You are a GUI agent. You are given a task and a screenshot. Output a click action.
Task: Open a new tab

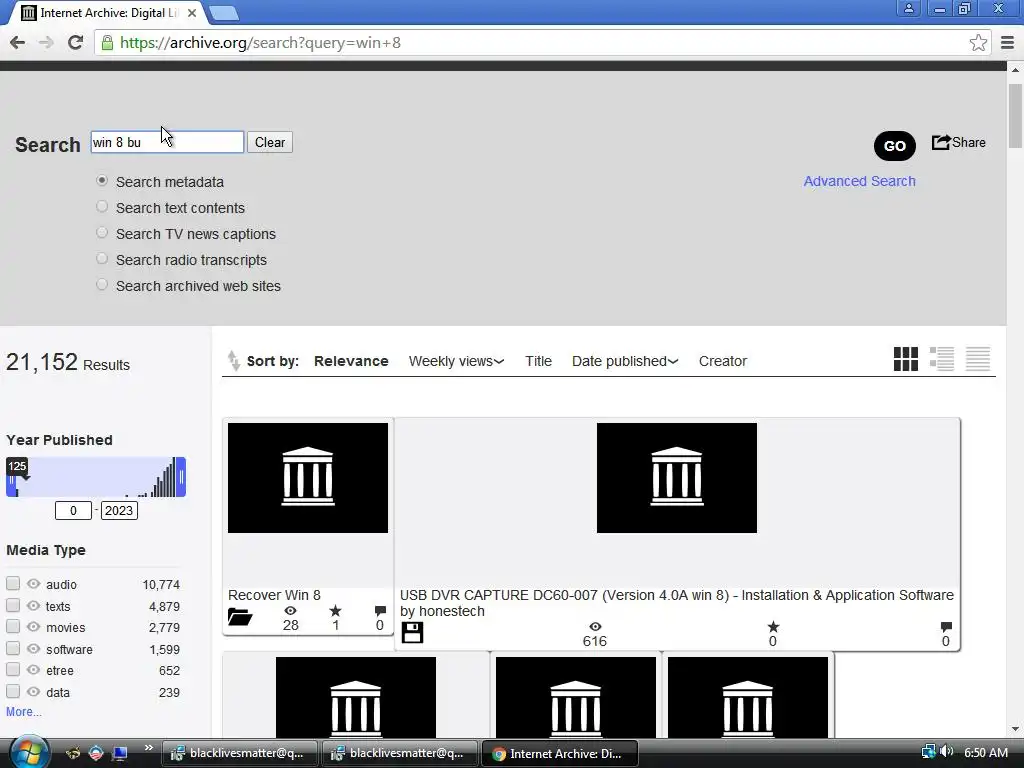coord(224,13)
